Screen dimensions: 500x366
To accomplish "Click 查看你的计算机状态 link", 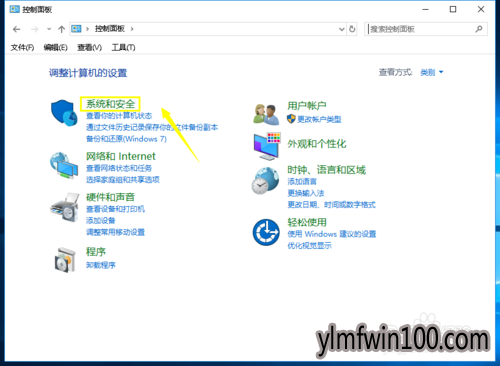I will pos(119,116).
